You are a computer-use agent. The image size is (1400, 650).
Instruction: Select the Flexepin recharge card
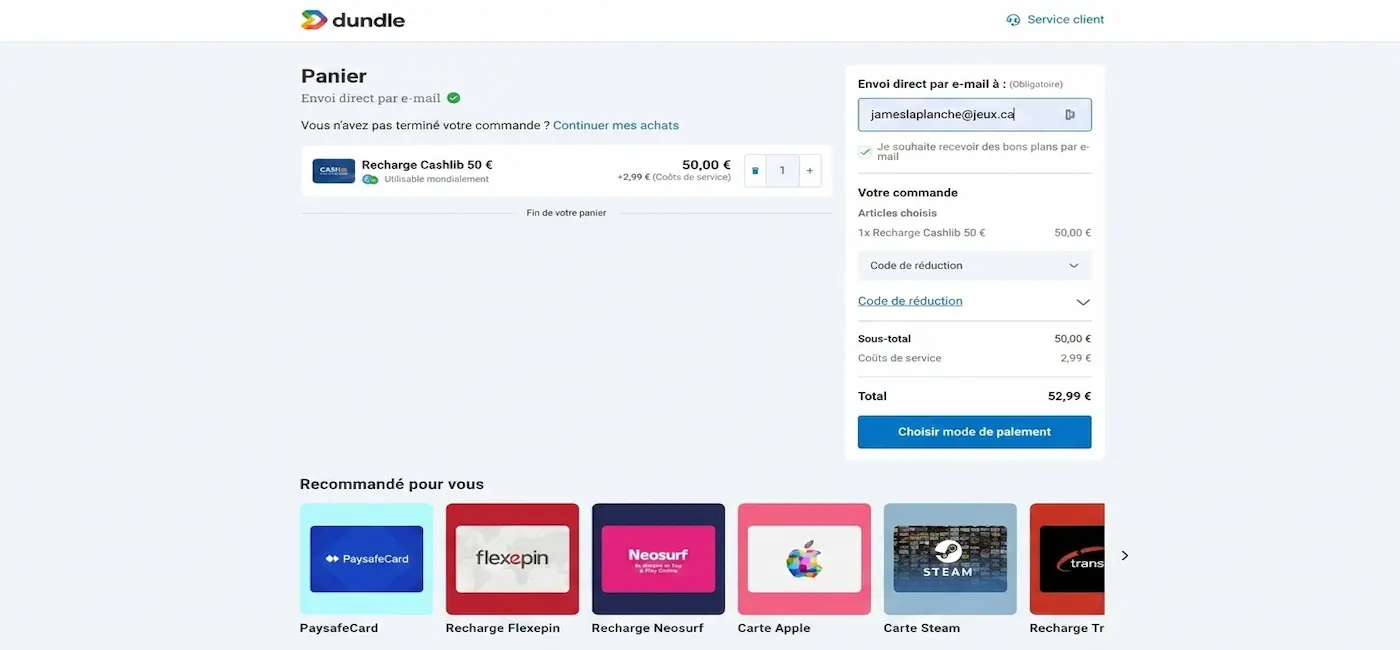(x=512, y=559)
